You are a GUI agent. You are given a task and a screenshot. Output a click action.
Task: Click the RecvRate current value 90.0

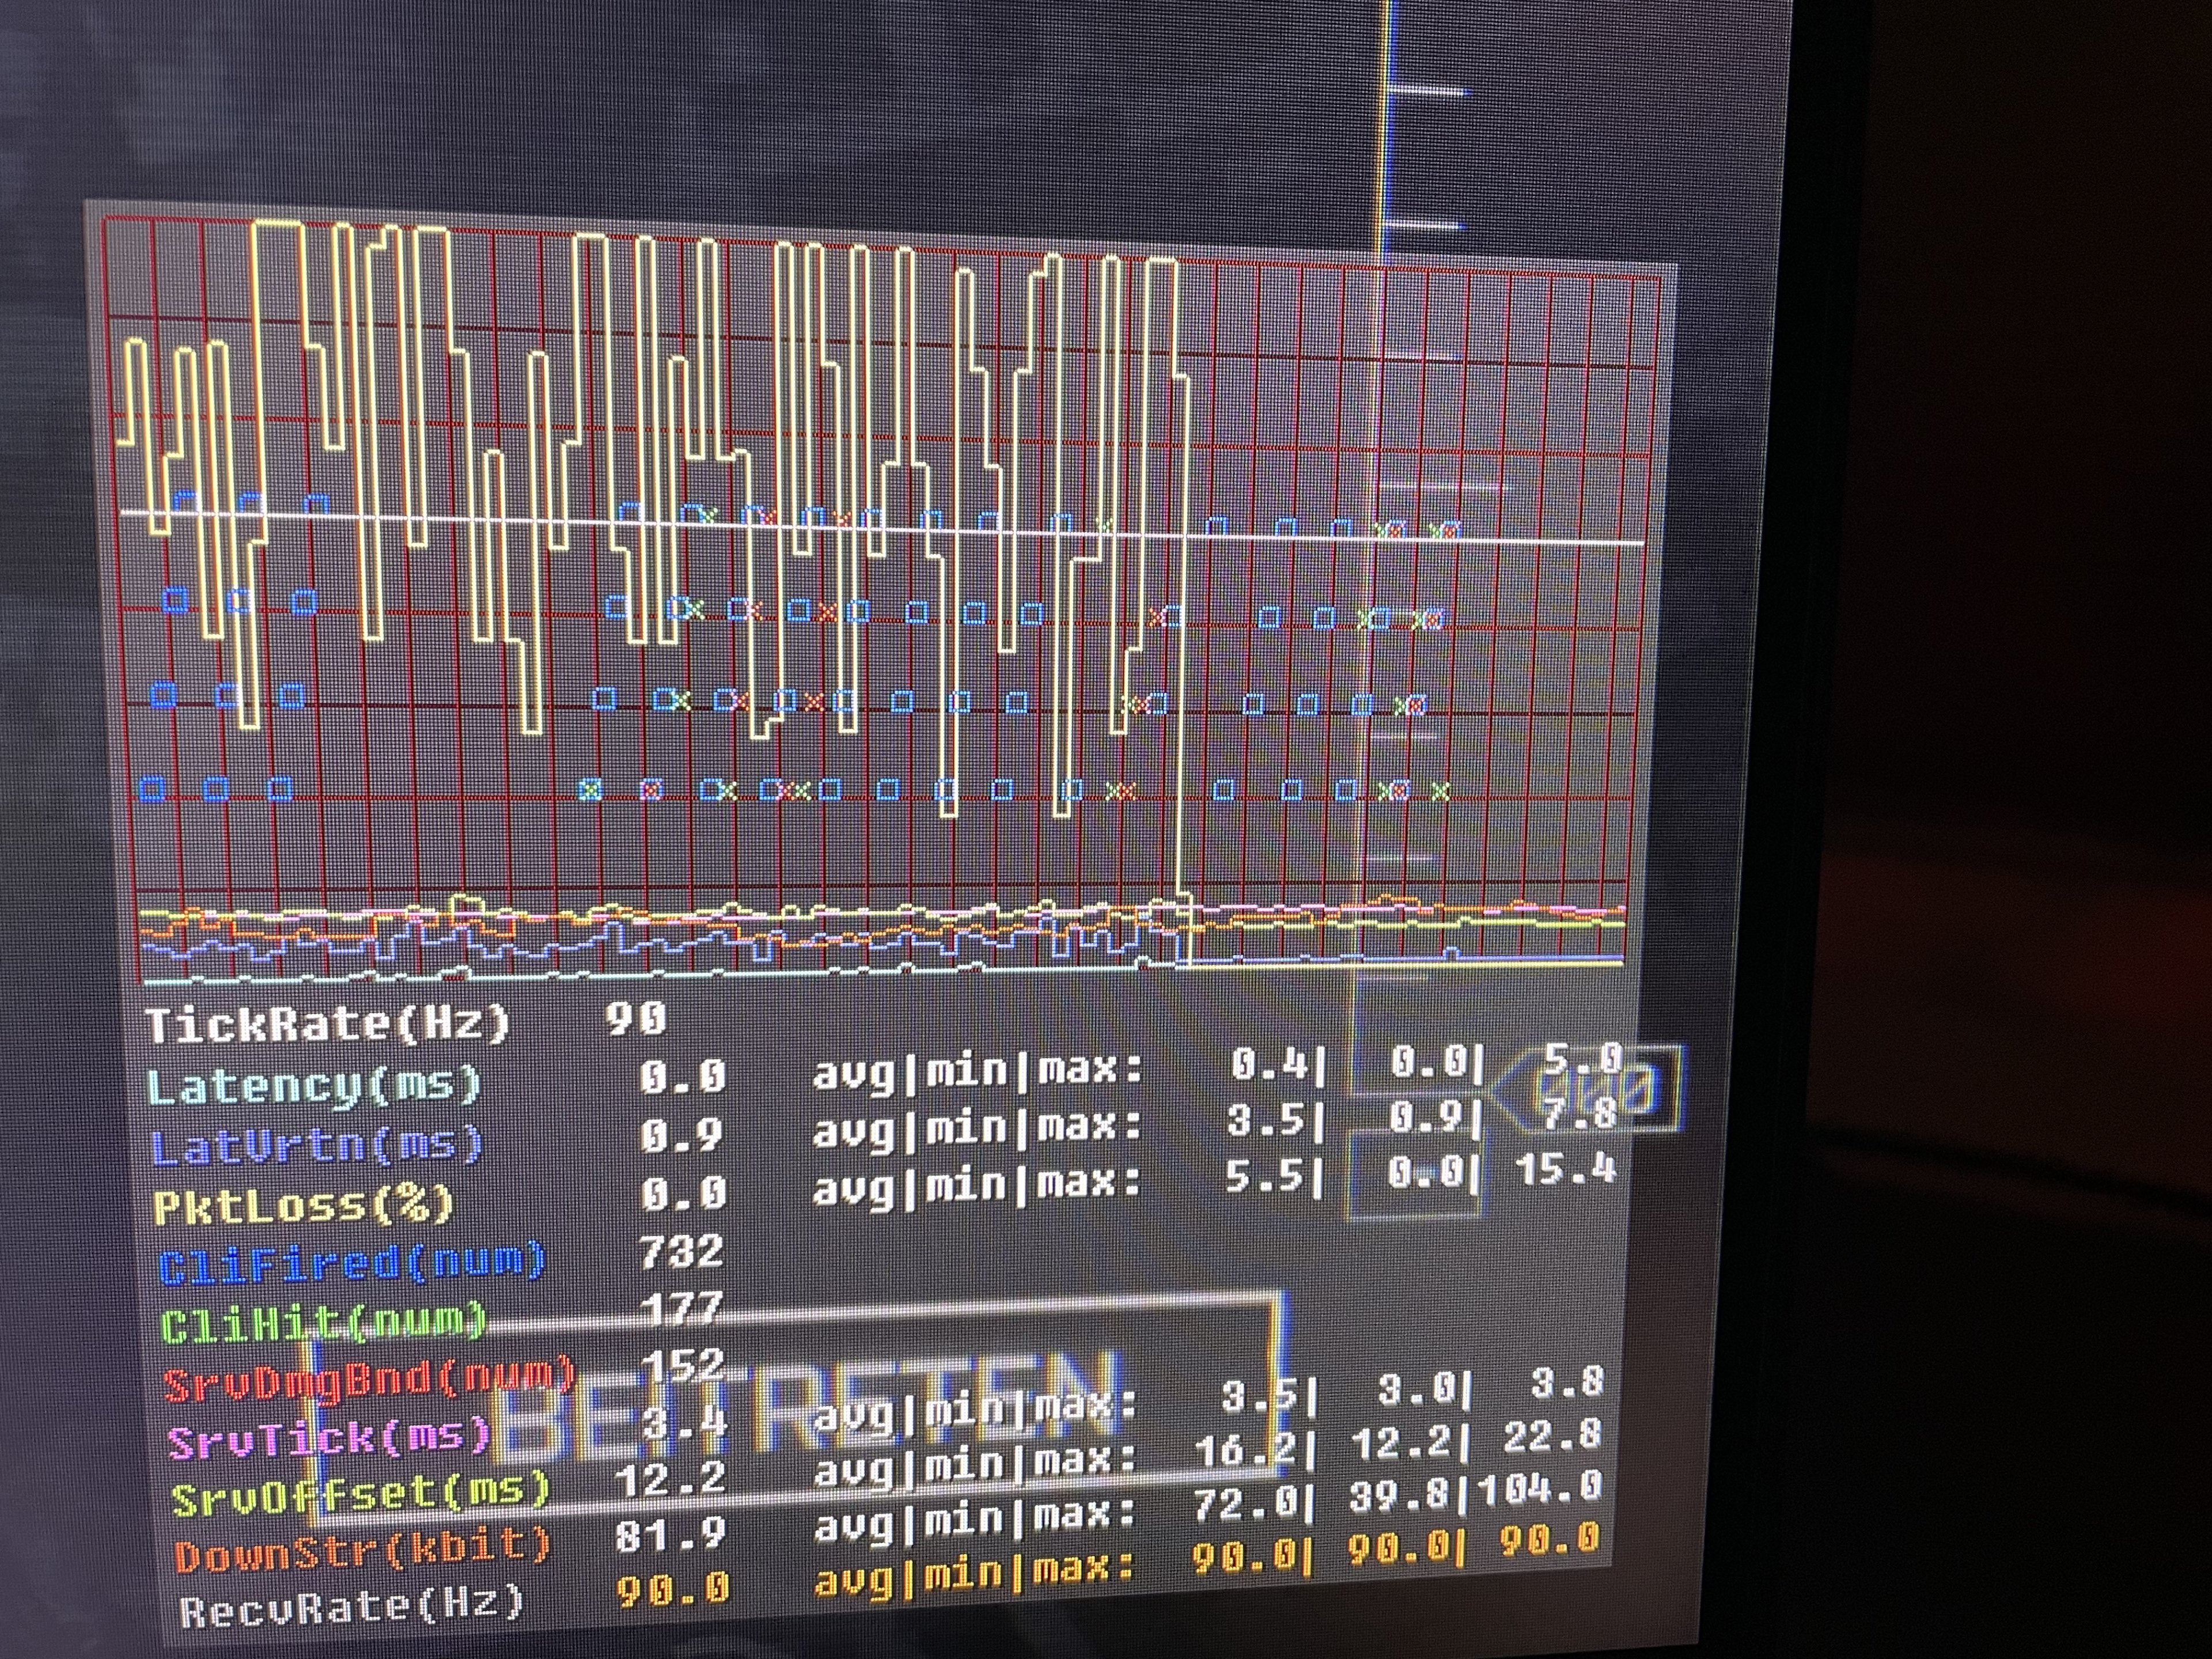[672, 1590]
